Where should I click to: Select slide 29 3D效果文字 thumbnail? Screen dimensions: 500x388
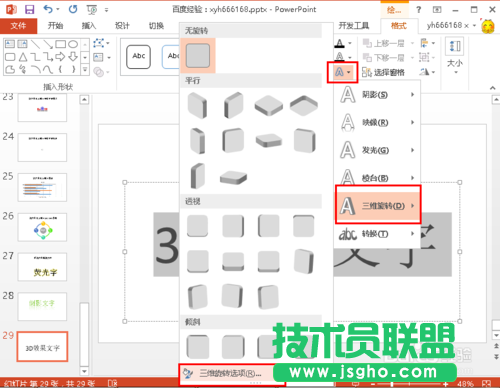tap(42, 347)
